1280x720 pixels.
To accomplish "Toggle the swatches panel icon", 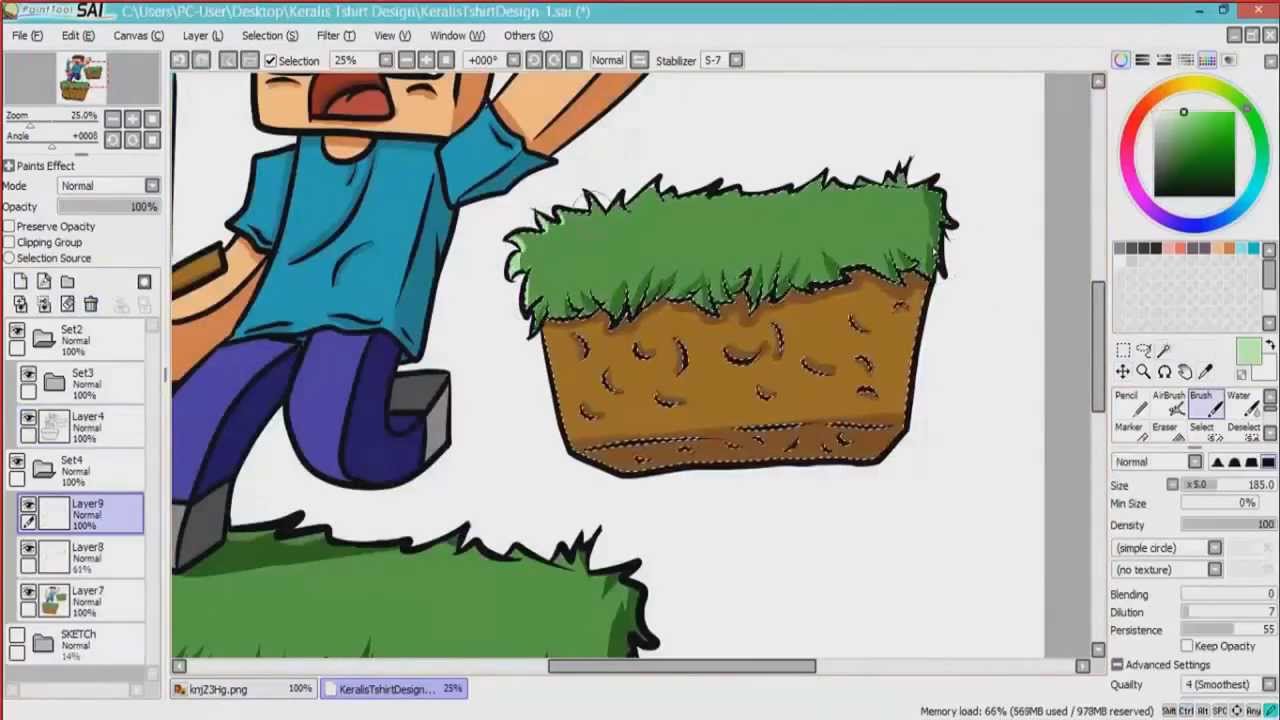I will (1207, 60).
